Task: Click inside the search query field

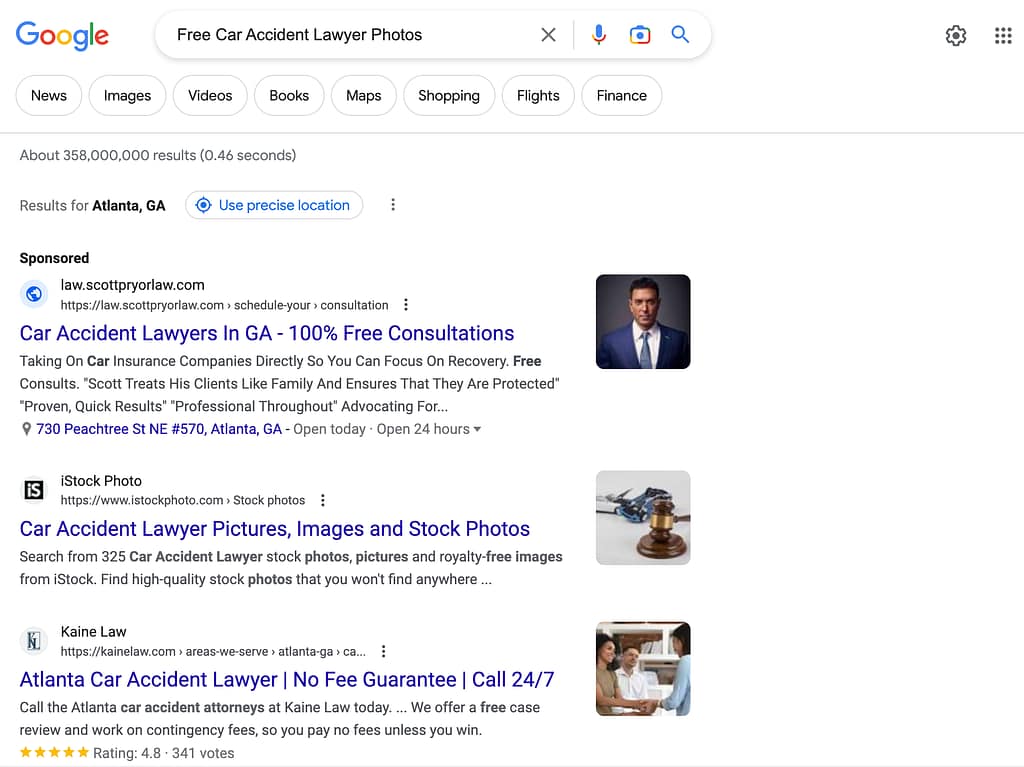Action: coord(353,35)
